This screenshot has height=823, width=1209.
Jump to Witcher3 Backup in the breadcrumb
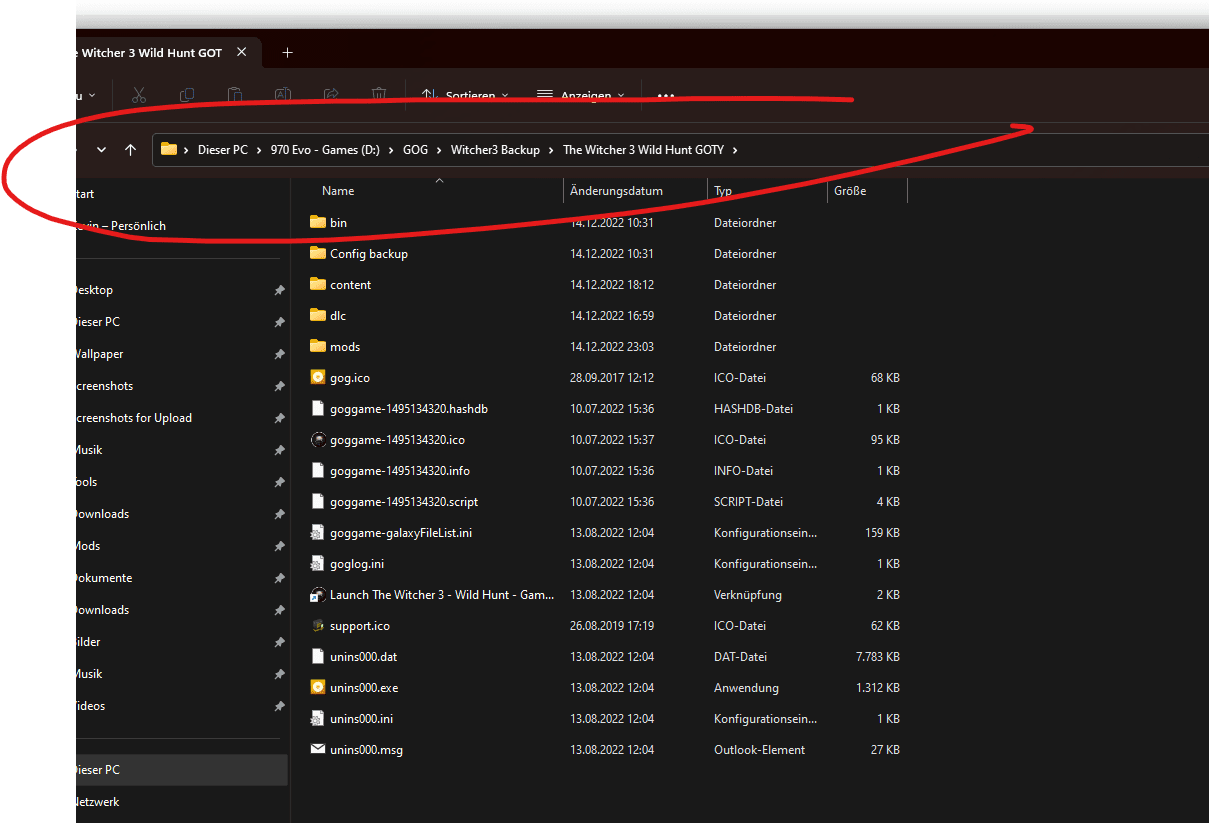pyautogui.click(x=495, y=150)
